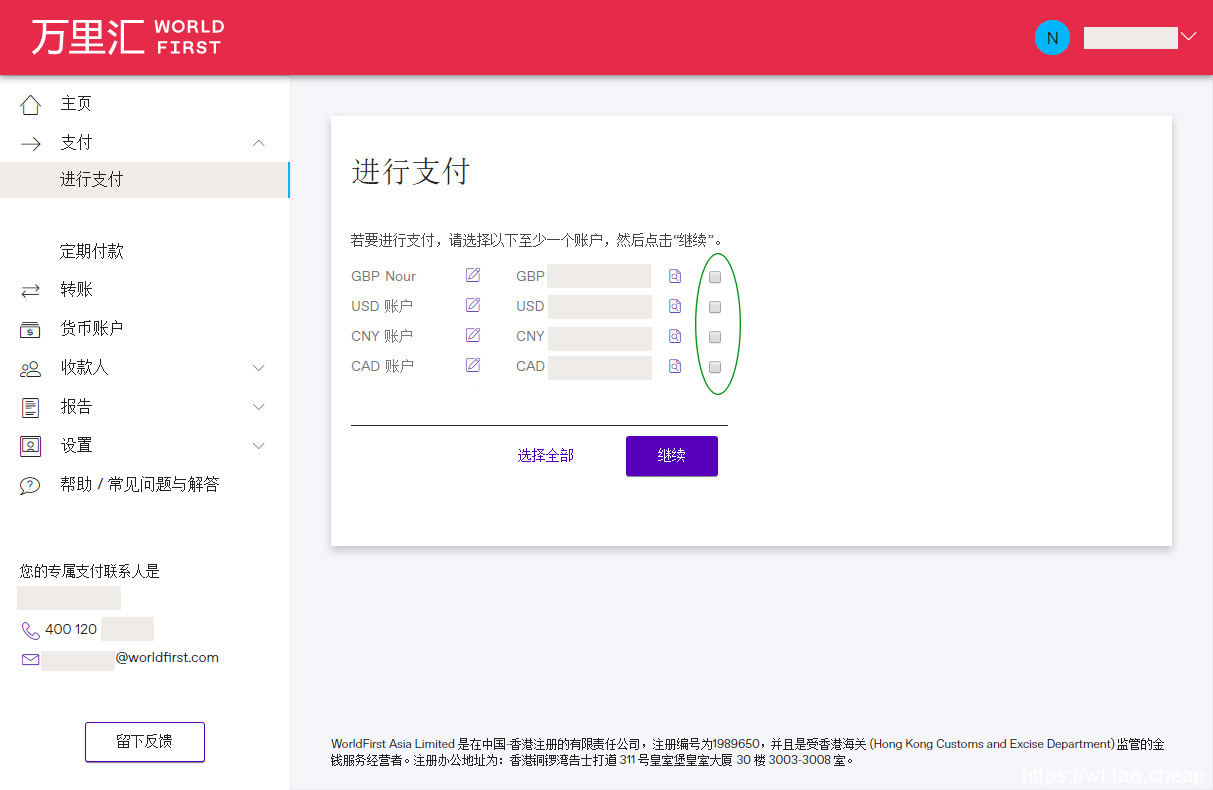Click the WorldFirst 万里汇 logo
The height and width of the screenshot is (790, 1213).
(127, 37)
